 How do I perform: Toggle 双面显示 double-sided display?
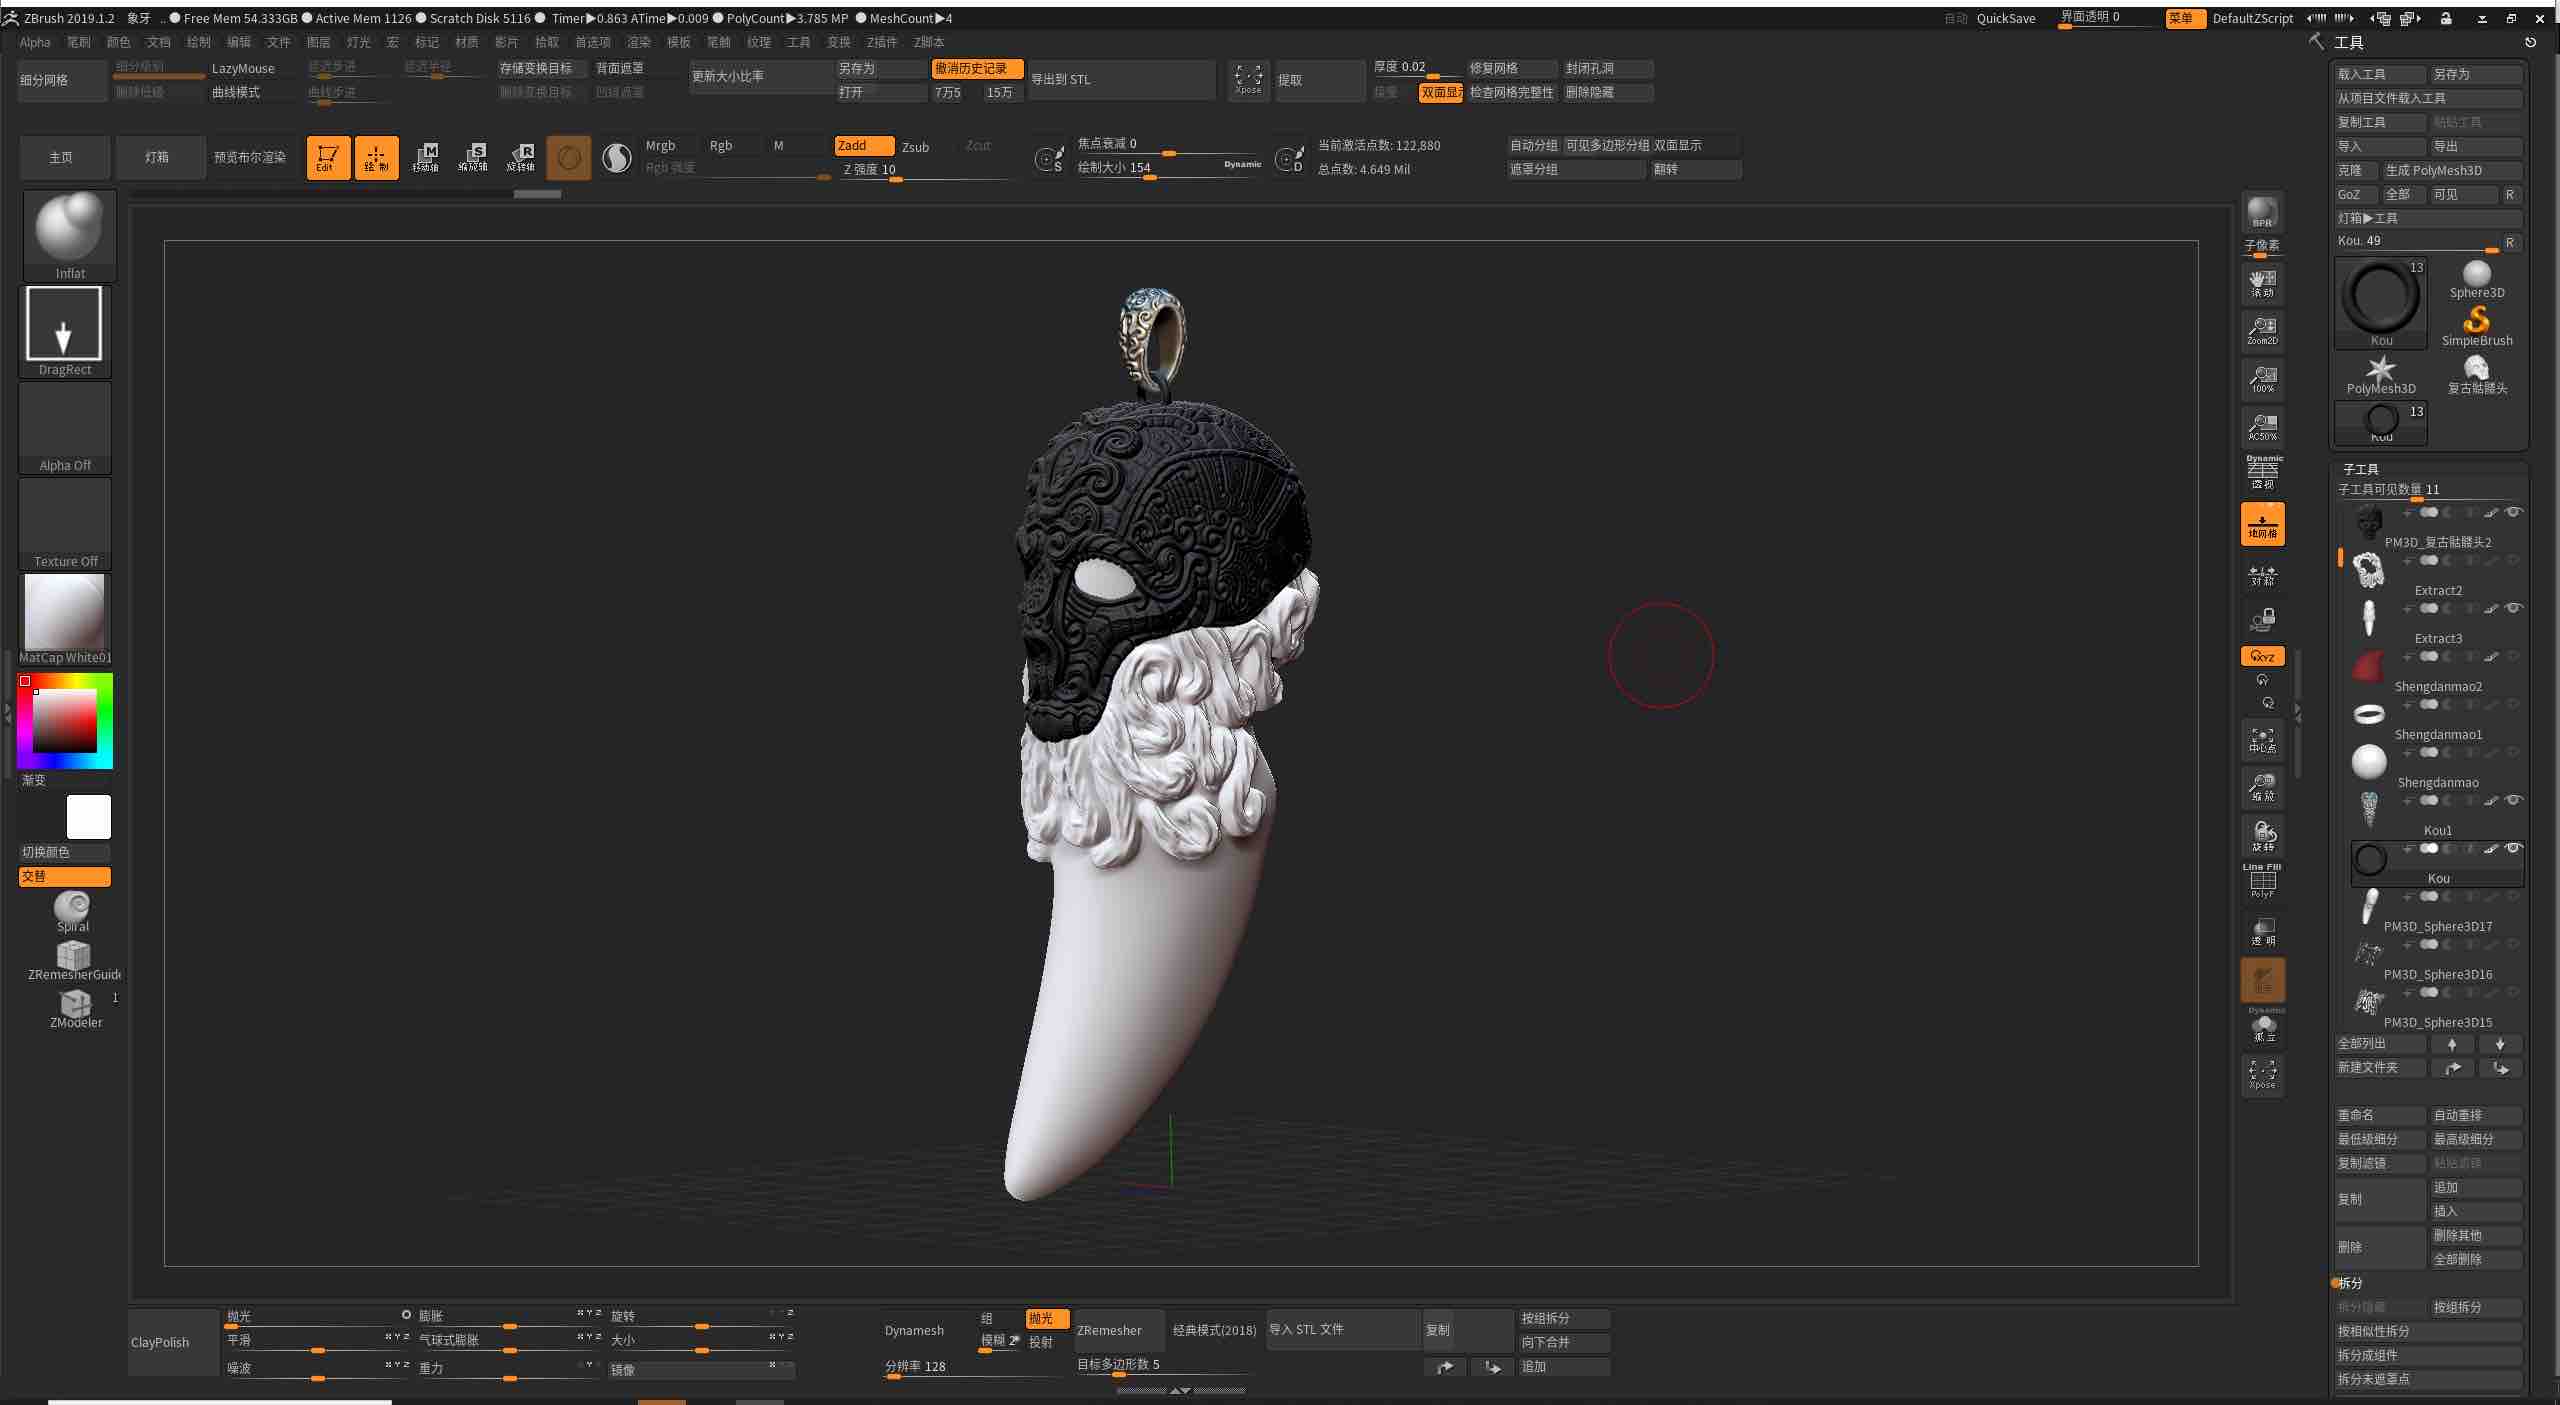1440,92
